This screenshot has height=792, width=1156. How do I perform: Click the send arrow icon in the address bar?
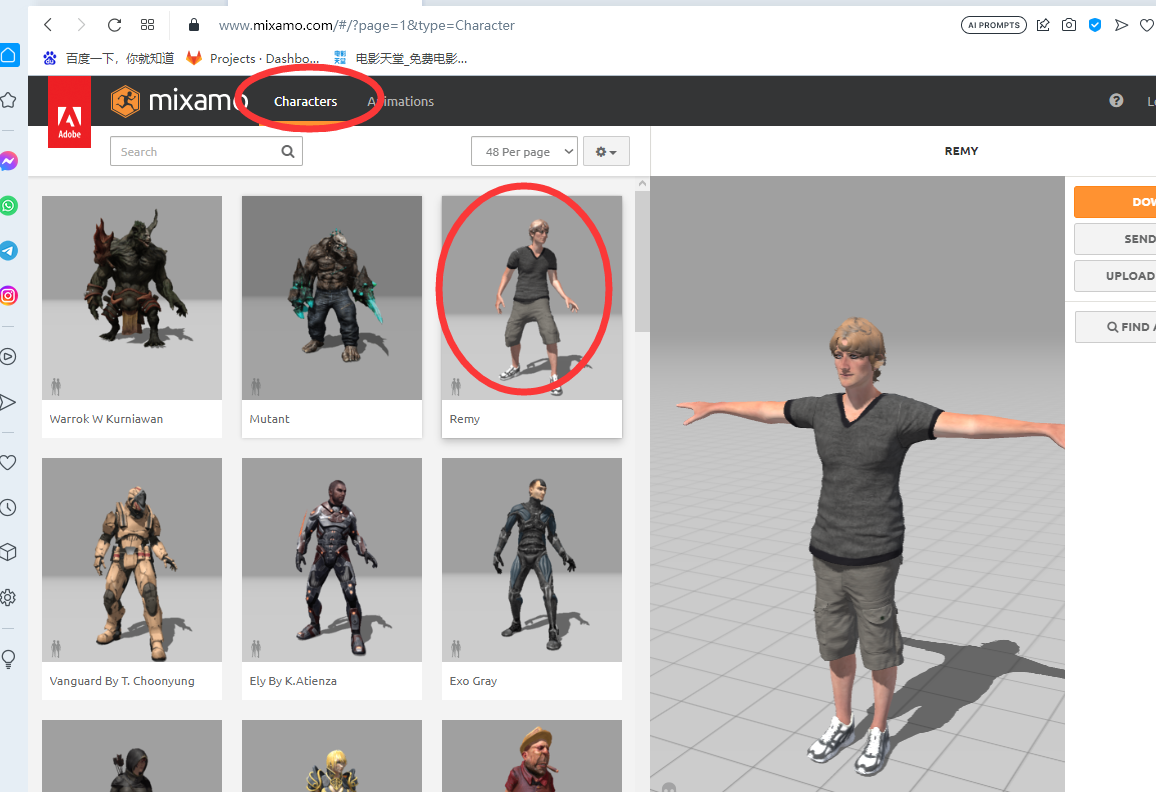pos(1121,25)
